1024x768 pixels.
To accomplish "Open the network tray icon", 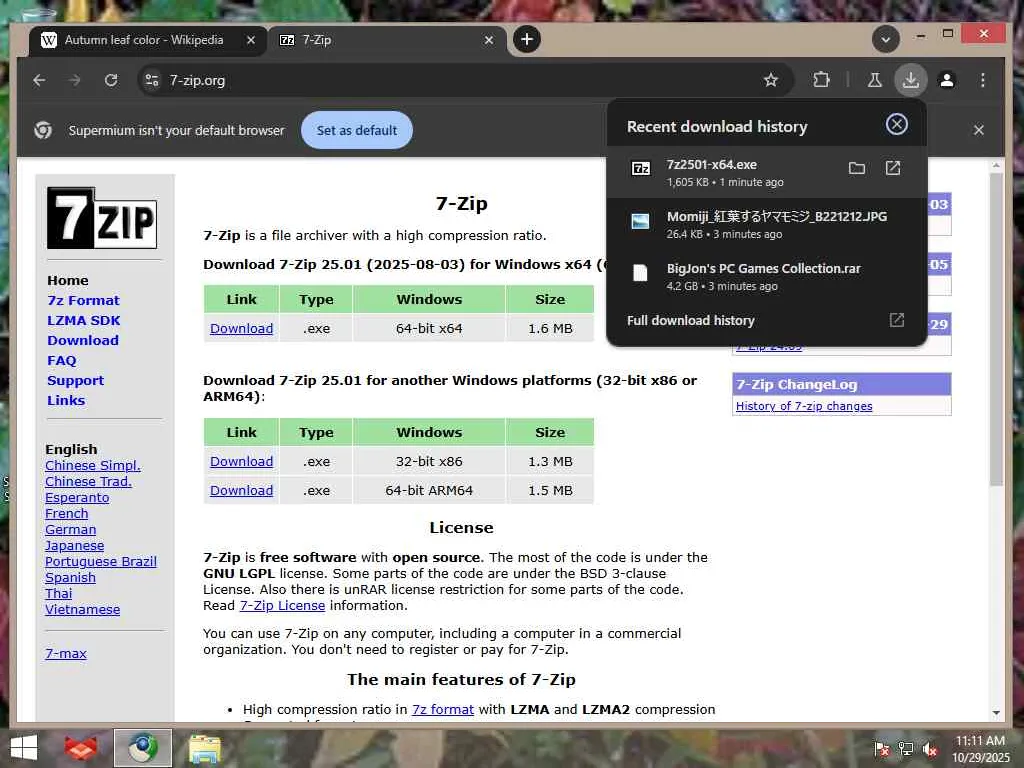I will point(905,749).
